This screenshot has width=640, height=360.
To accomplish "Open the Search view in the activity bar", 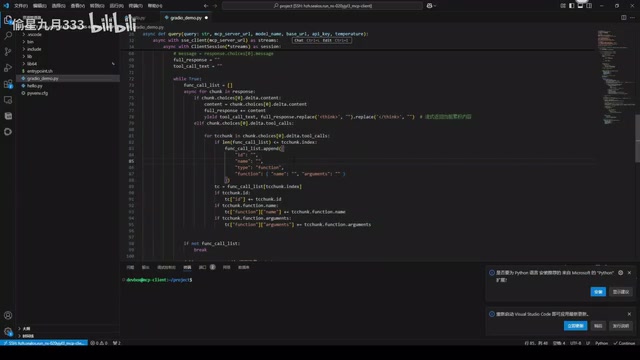I will [x=8, y=36].
